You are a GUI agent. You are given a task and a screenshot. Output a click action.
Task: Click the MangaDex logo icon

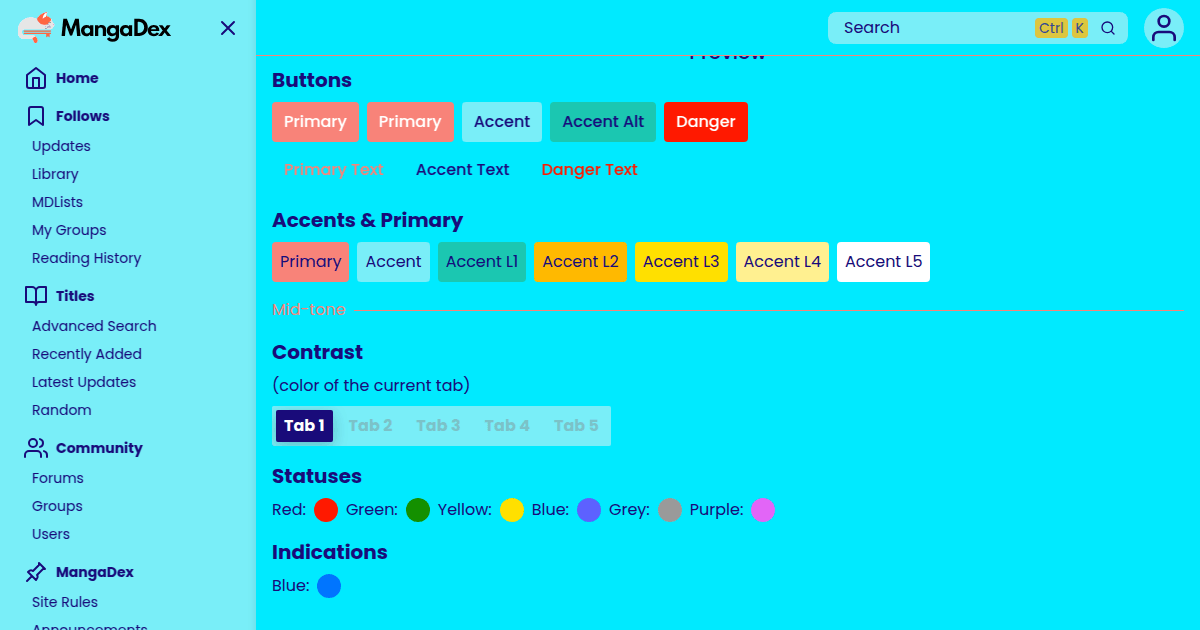coord(36,28)
